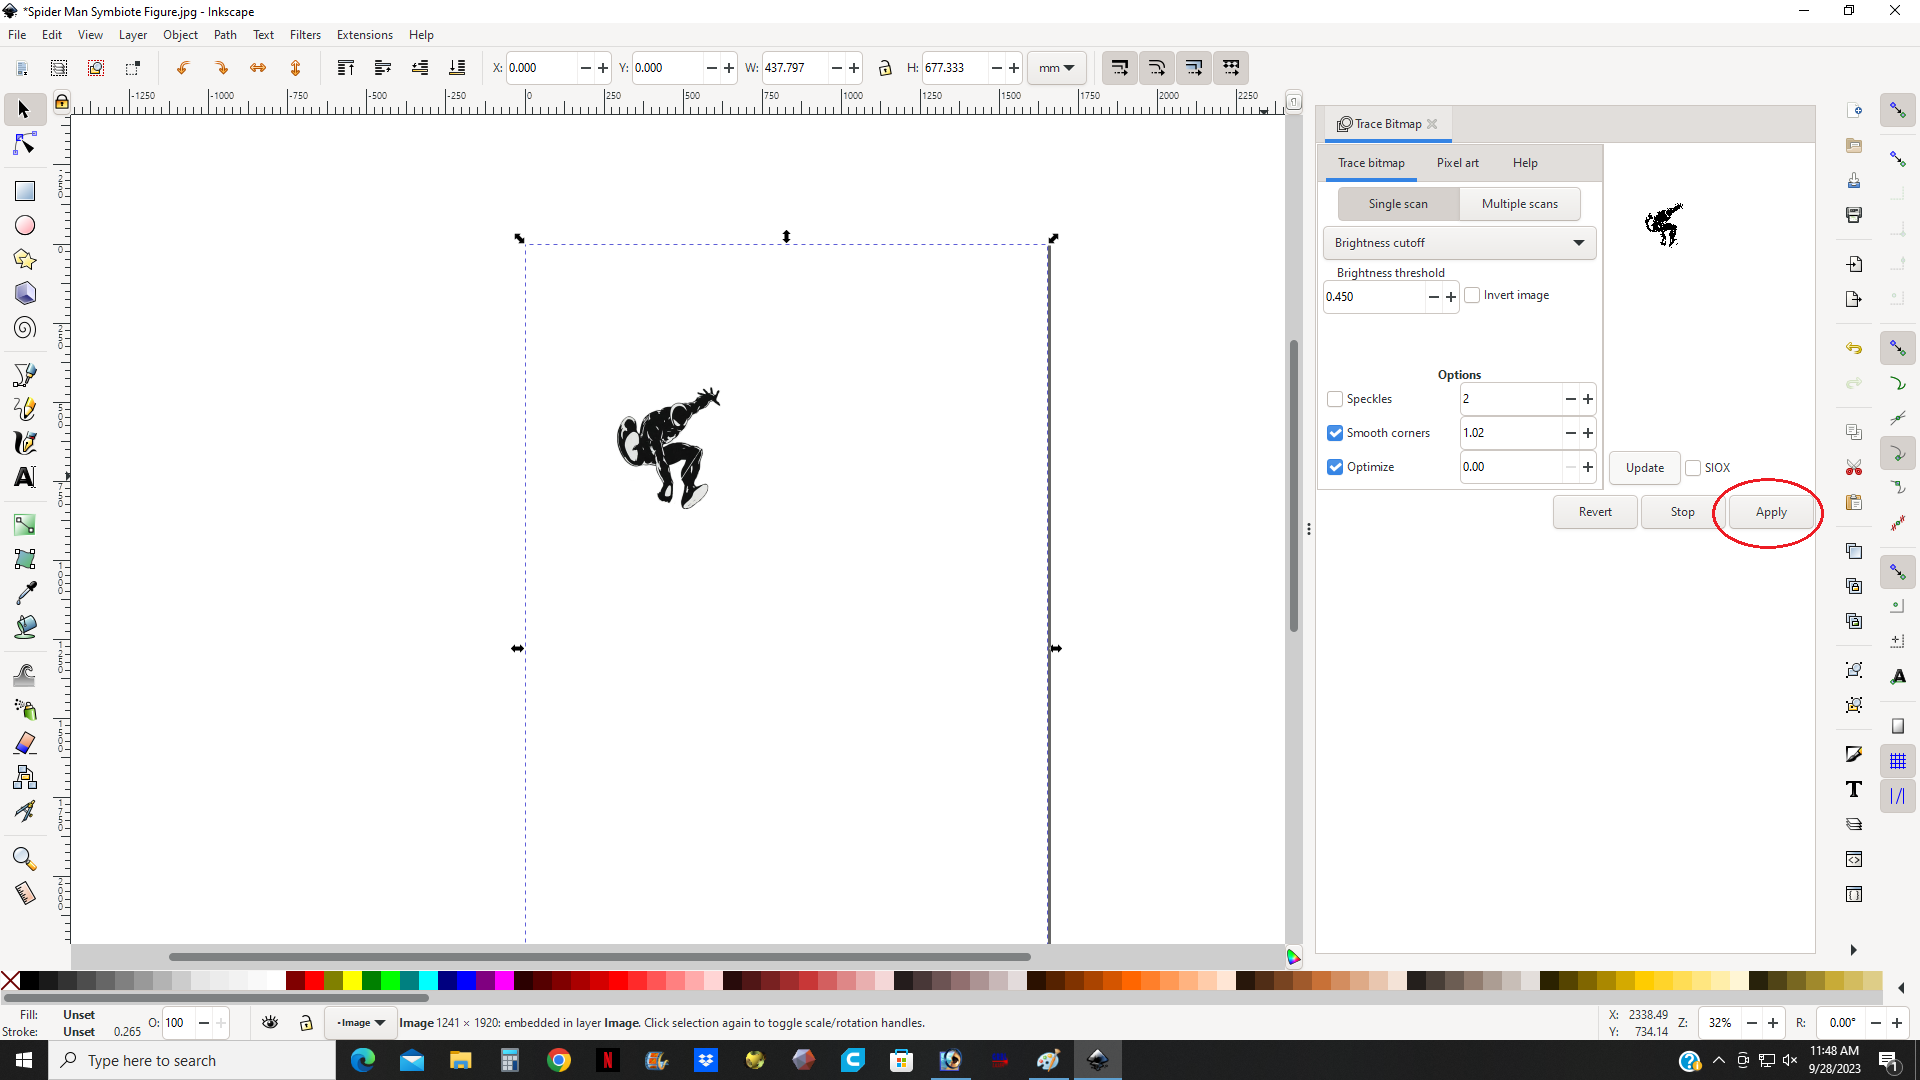The height and width of the screenshot is (1080, 1920).
Task: Select the Zoom magnifier tool
Action: pyautogui.click(x=25, y=859)
